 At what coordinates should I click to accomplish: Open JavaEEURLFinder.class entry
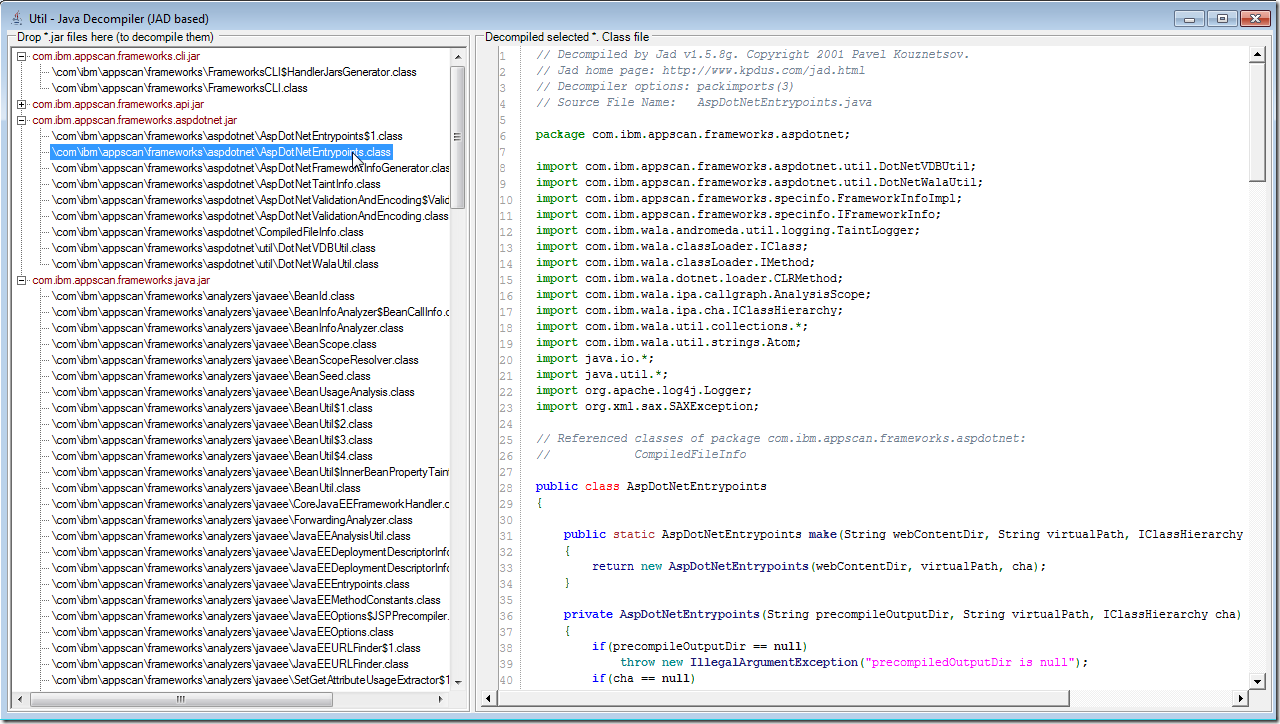tap(230, 664)
